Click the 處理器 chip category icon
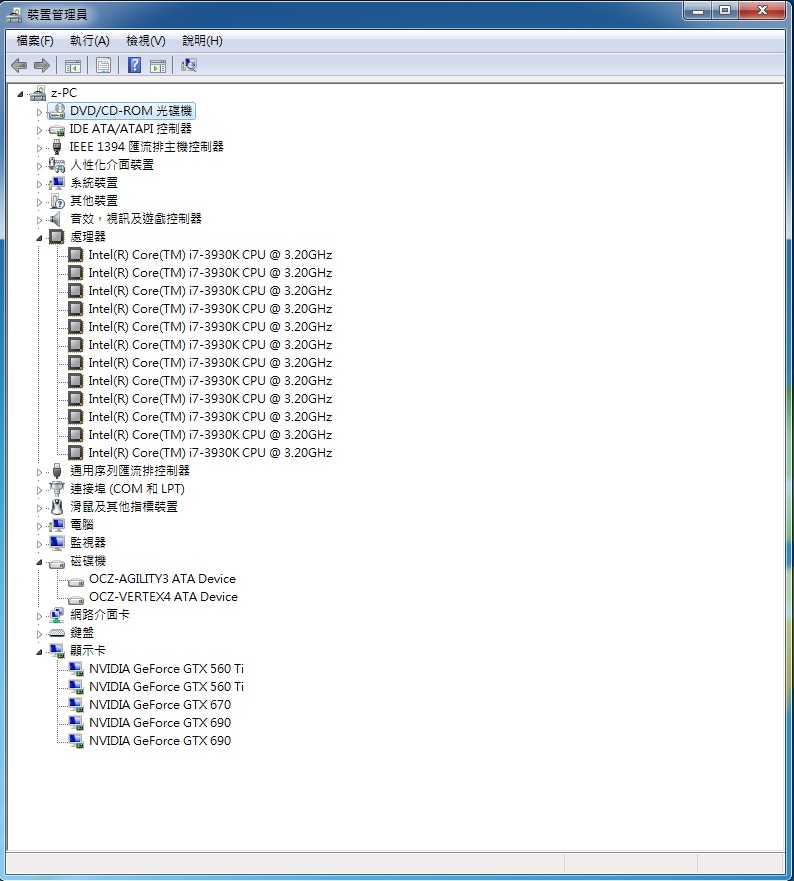 pos(57,237)
